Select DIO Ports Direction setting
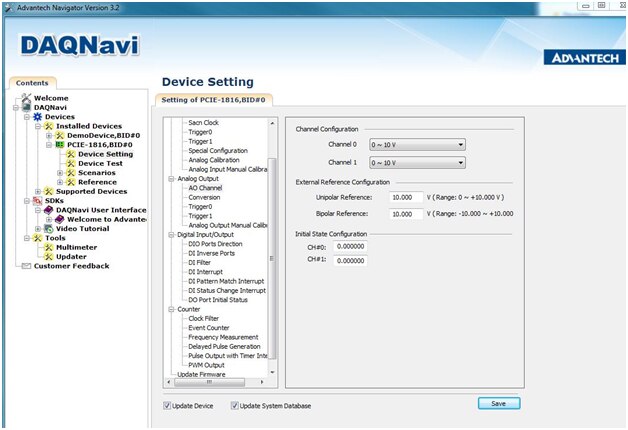628x430 pixels. [215, 244]
